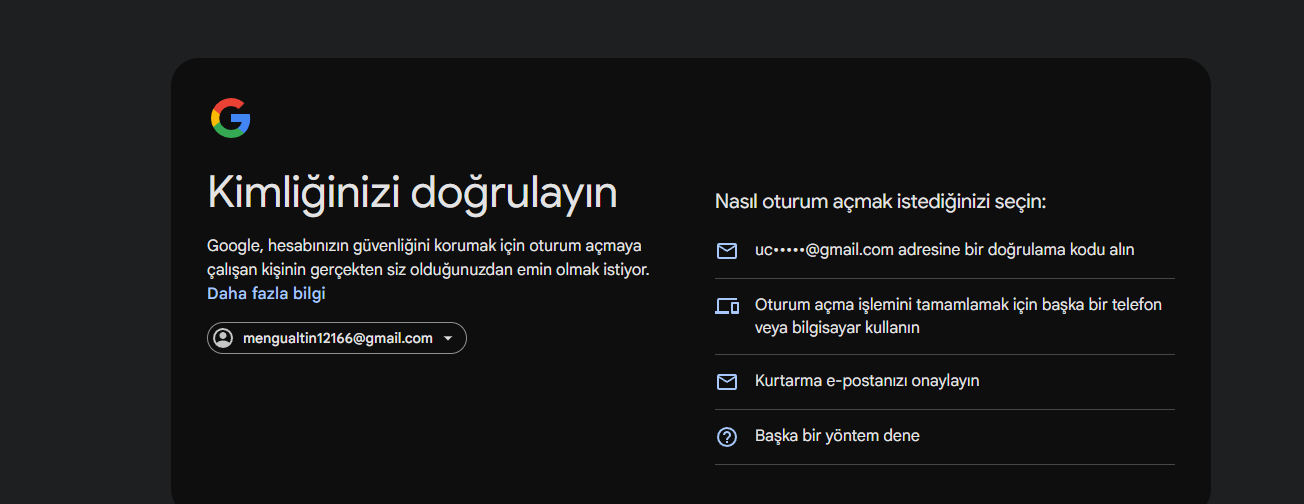The height and width of the screenshot is (504, 1304).
Task: Click Nasıl oturum açmak istediğinizi seçin text
Action: pyautogui.click(x=880, y=202)
